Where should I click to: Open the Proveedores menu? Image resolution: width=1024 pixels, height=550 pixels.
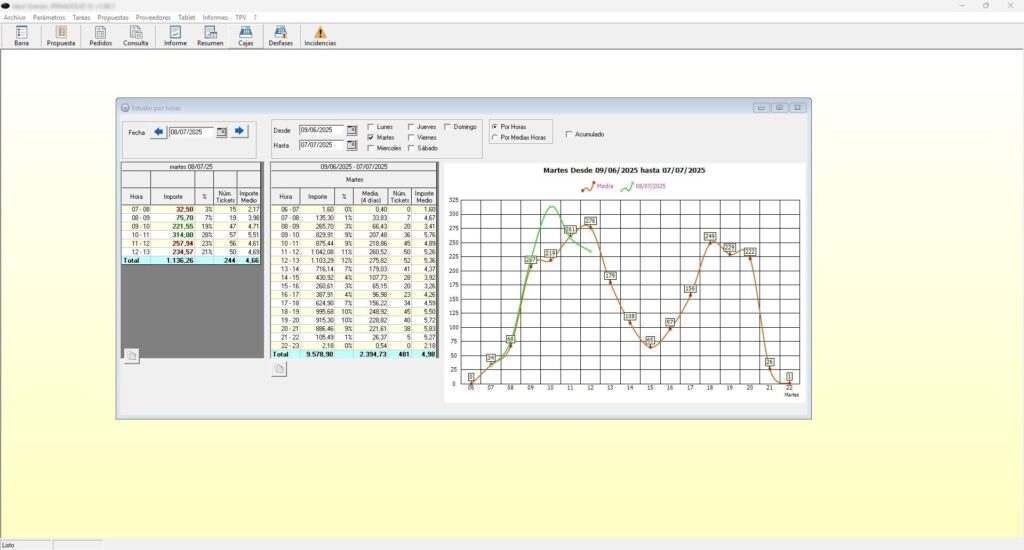pyautogui.click(x=153, y=18)
